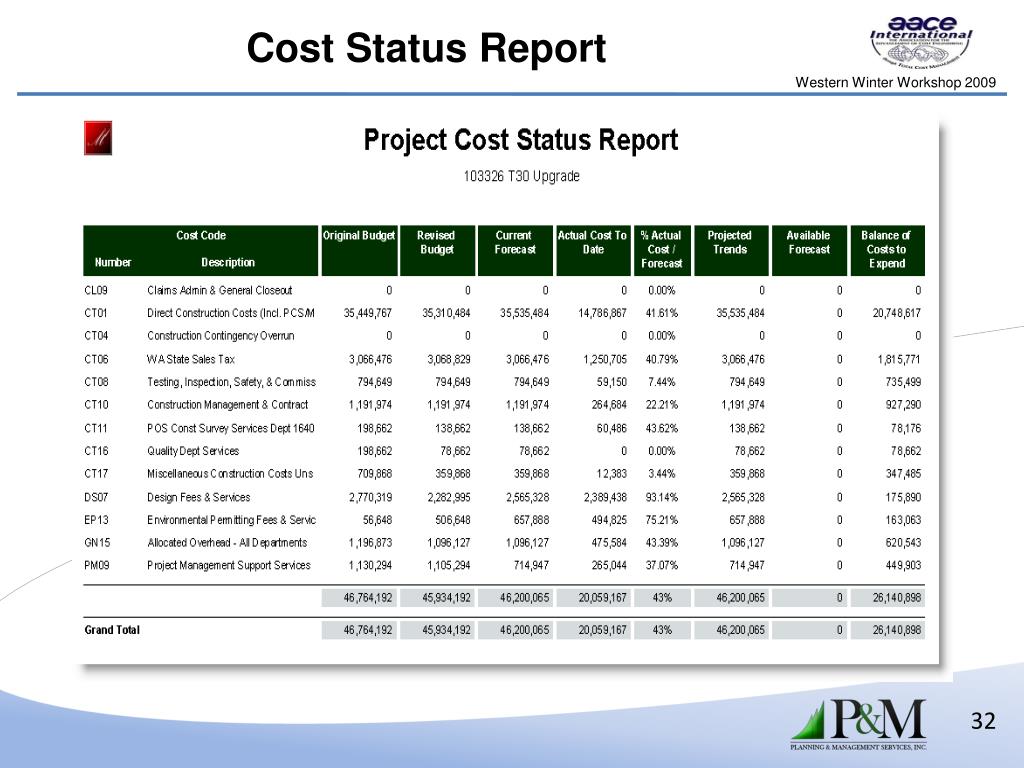Click original budget value 709,868
Viewport: 1024px width, 768px height.
(374, 473)
